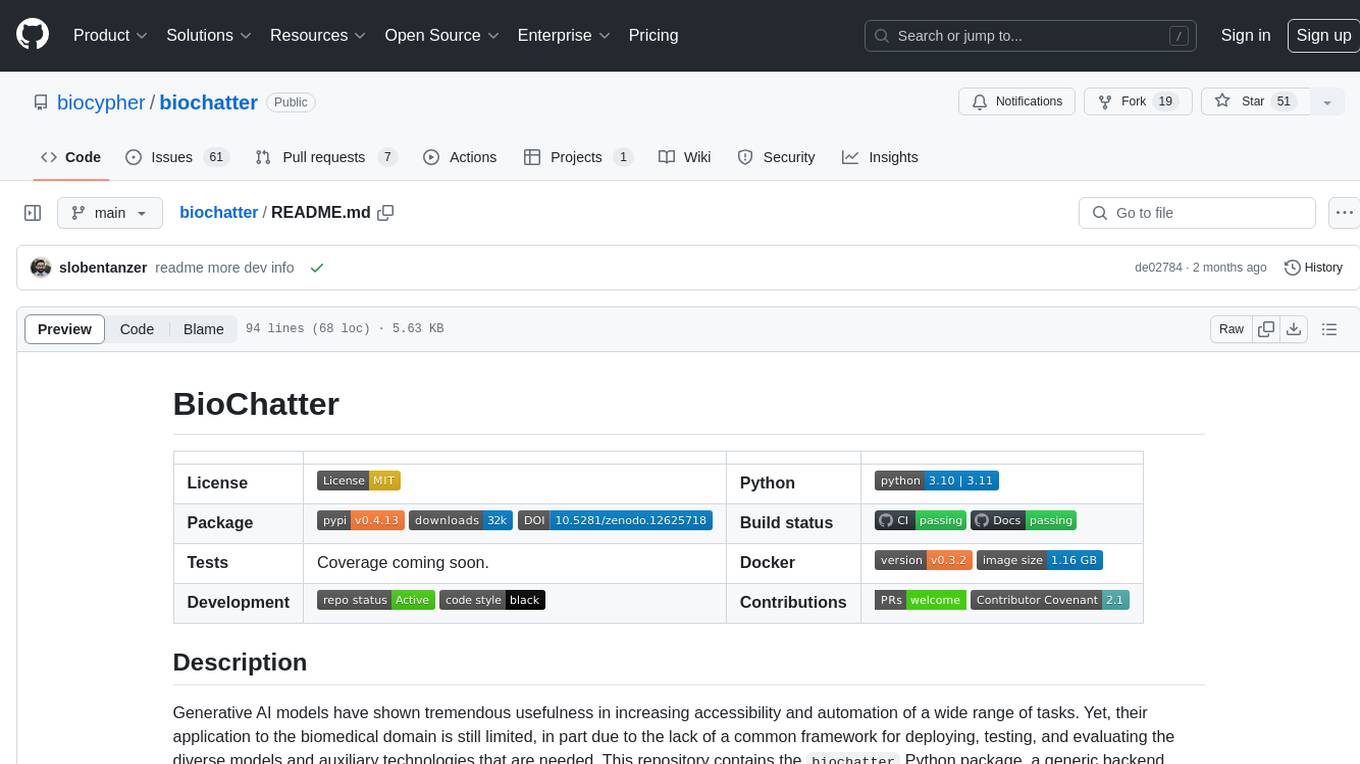
Task: Expand the Enterprise menu
Action: [x=563, y=35]
